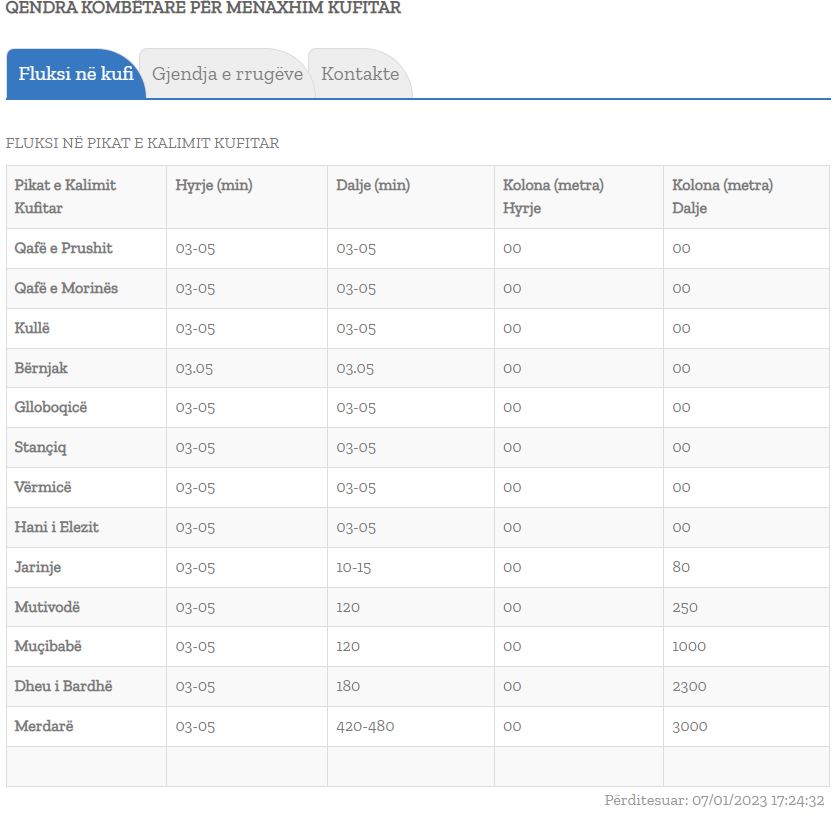Image resolution: width=840 pixels, height=826 pixels.
Task: Select the Qafë e Morinës border point
Action: coord(66,288)
